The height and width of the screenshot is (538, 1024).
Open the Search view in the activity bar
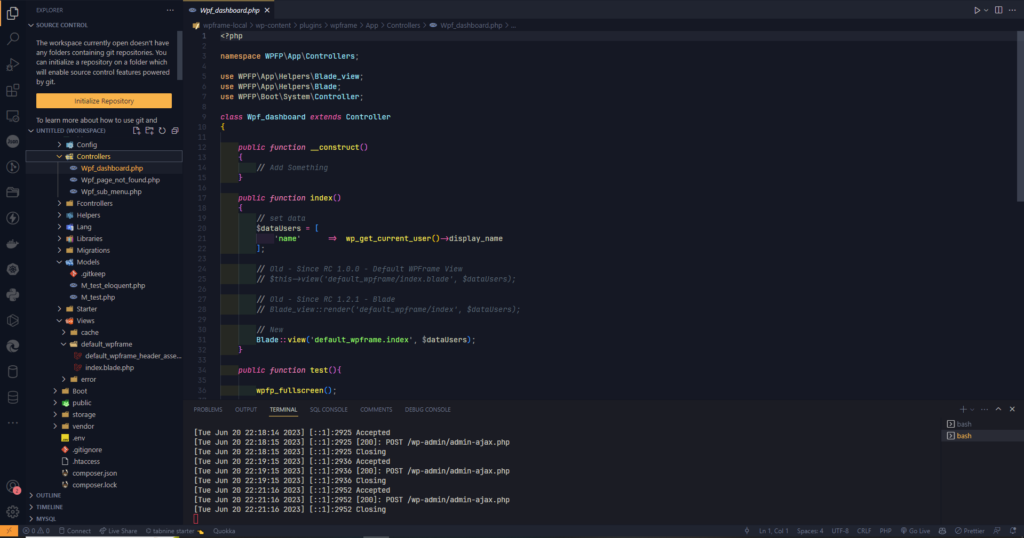coord(12,39)
